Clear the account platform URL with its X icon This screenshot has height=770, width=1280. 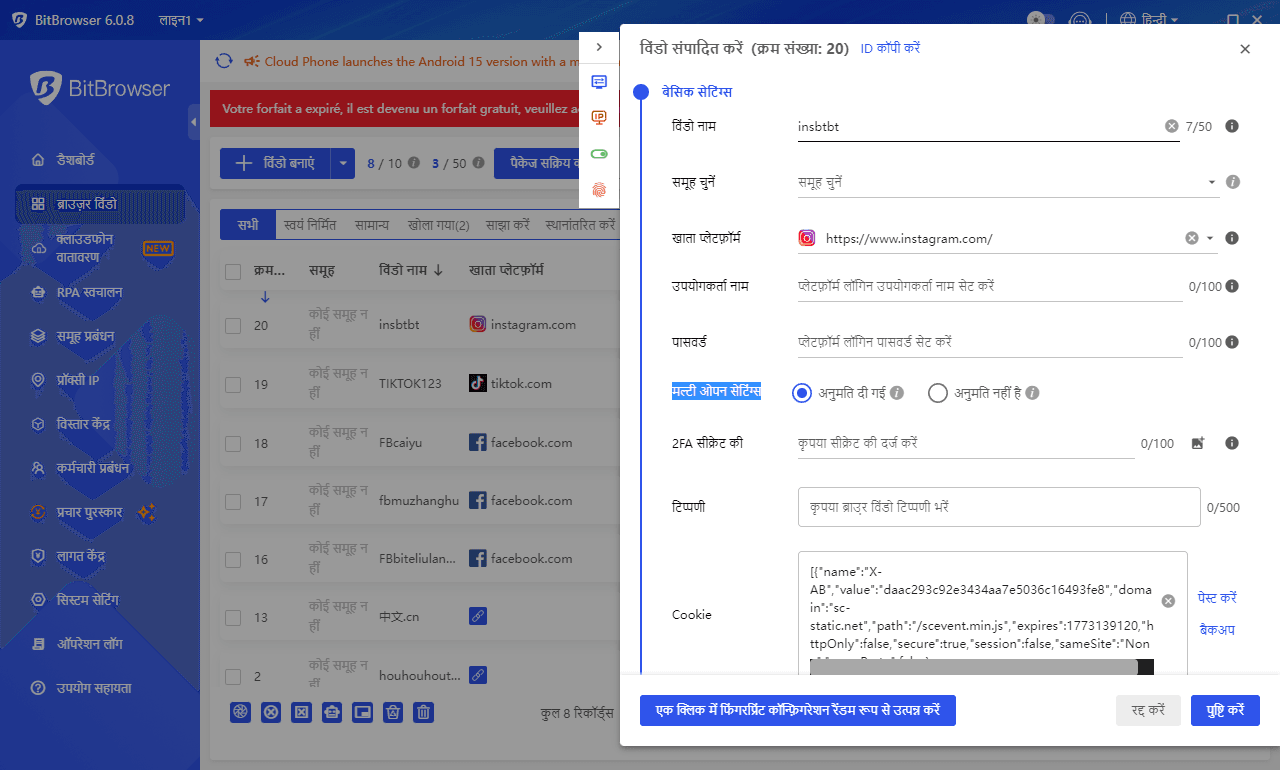tap(1192, 238)
